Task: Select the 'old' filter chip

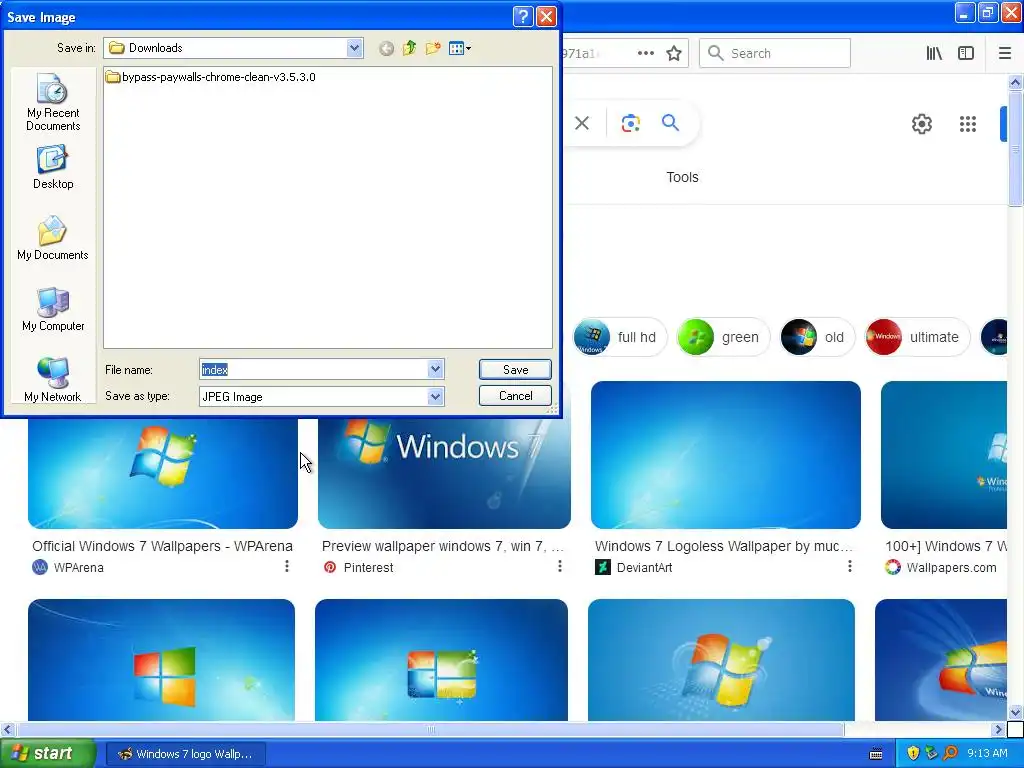Action: coord(817,337)
